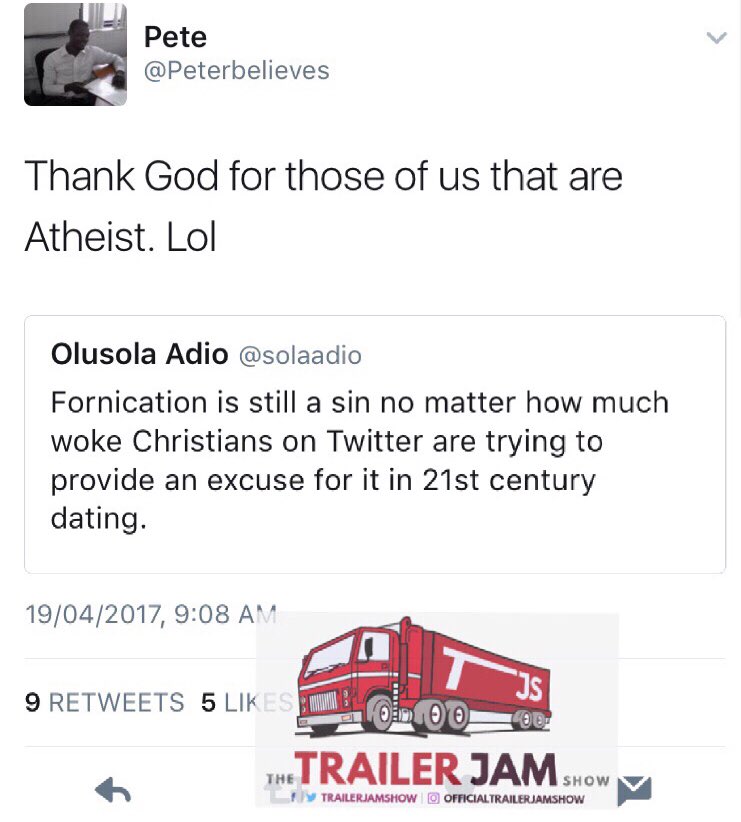Viewport: 741px width, 822px height.
Task: Click the Twitter bird icon in watermark
Action: pos(311,798)
